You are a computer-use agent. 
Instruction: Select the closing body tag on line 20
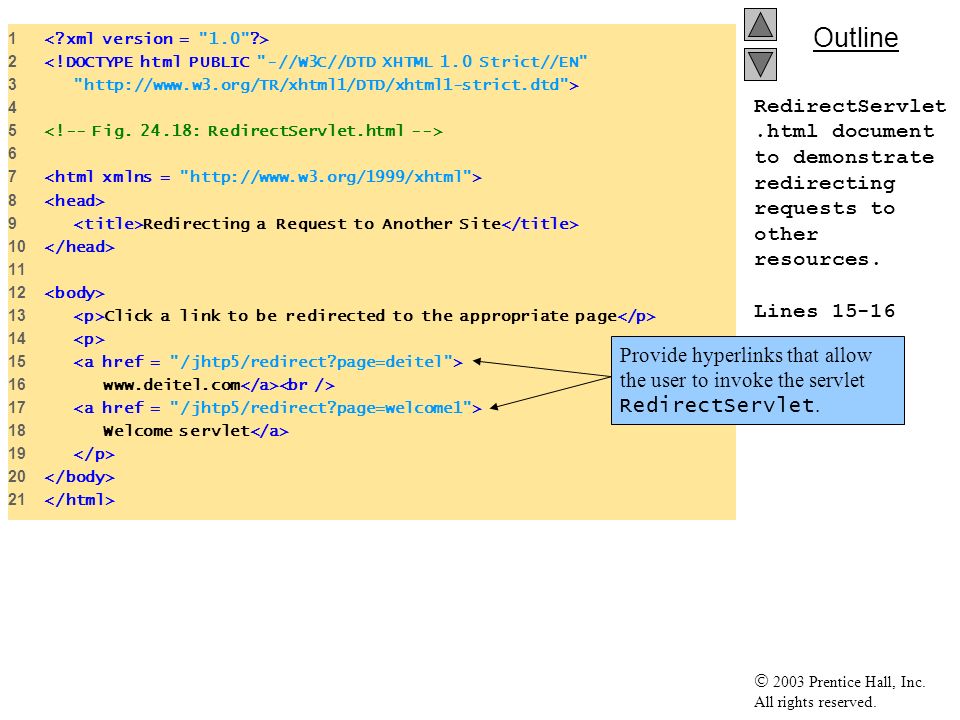79,477
